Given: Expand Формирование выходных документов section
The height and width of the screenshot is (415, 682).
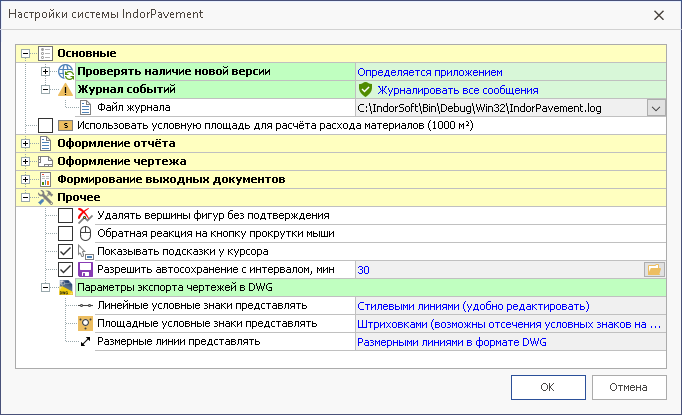Looking at the screenshot, I should [26, 180].
